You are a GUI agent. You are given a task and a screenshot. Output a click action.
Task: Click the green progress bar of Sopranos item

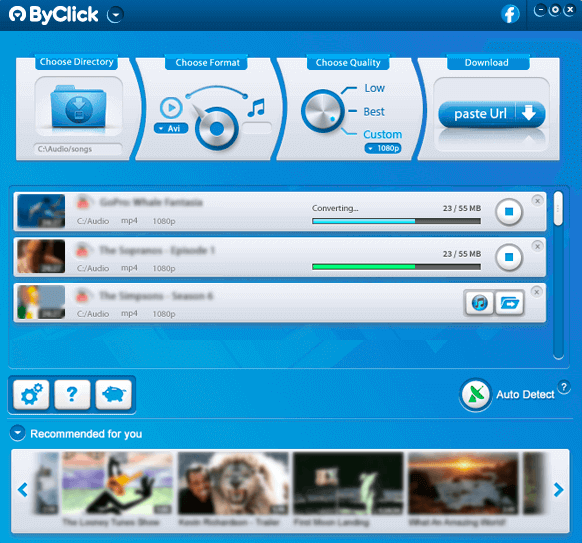coord(396,267)
